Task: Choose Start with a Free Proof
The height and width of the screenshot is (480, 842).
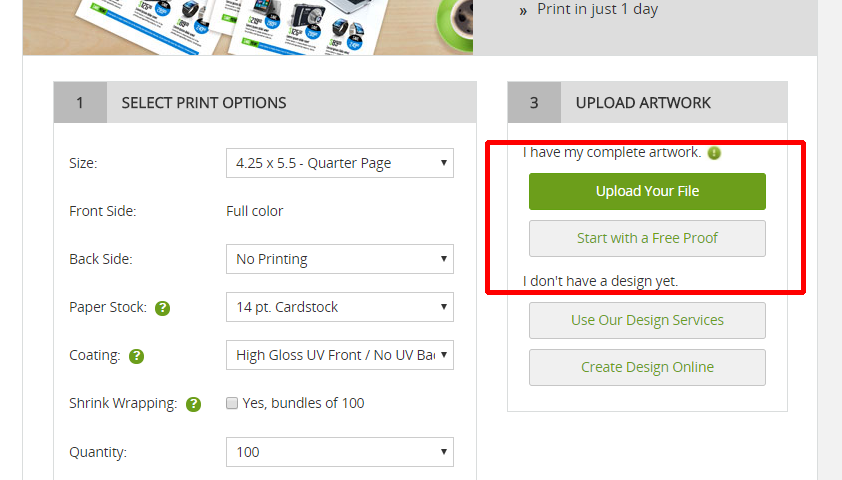Action: point(647,239)
